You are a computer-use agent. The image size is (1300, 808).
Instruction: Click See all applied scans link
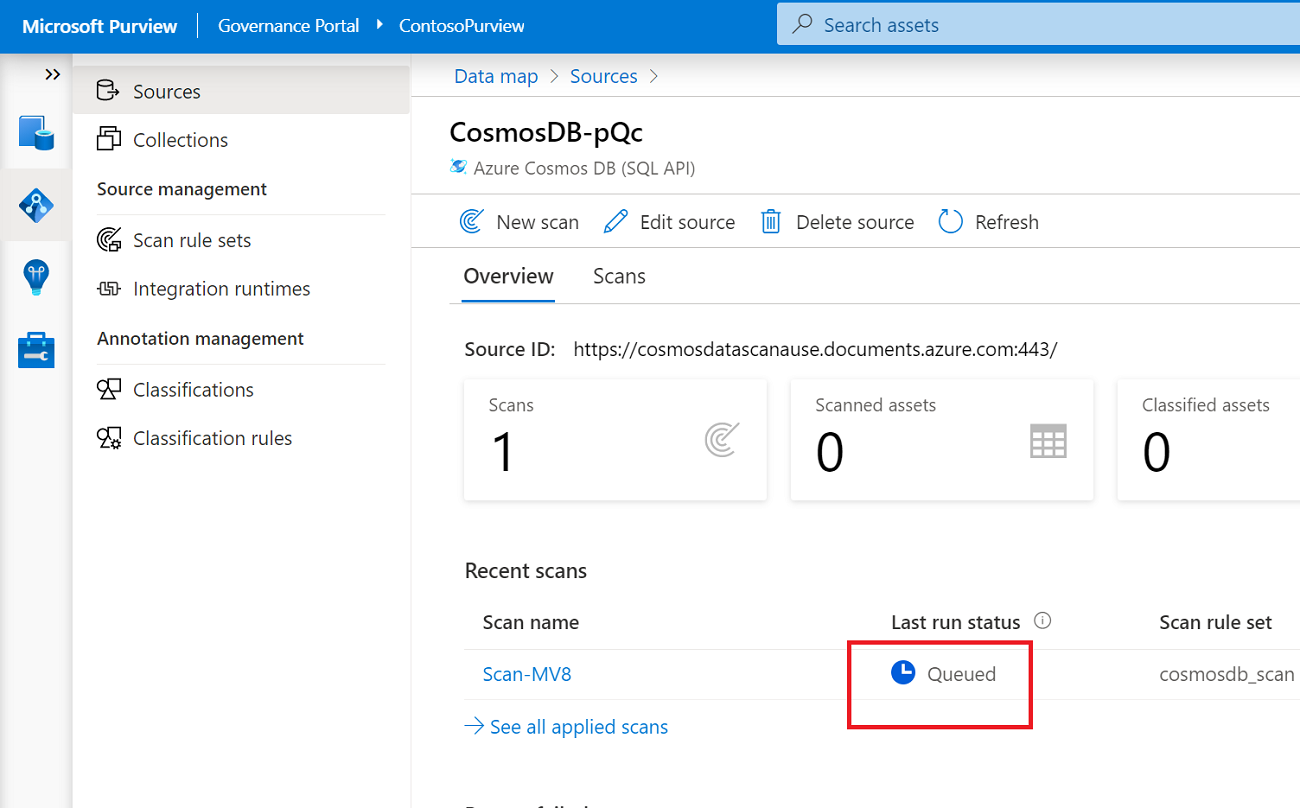click(578, 727)
